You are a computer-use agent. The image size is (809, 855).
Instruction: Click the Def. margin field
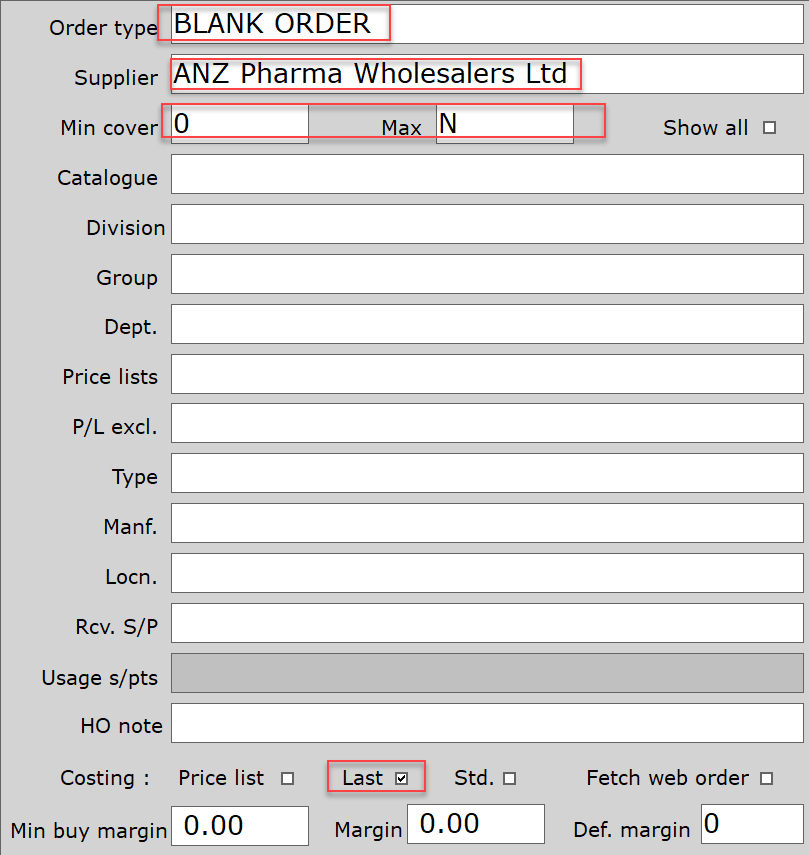coord(751,825)
